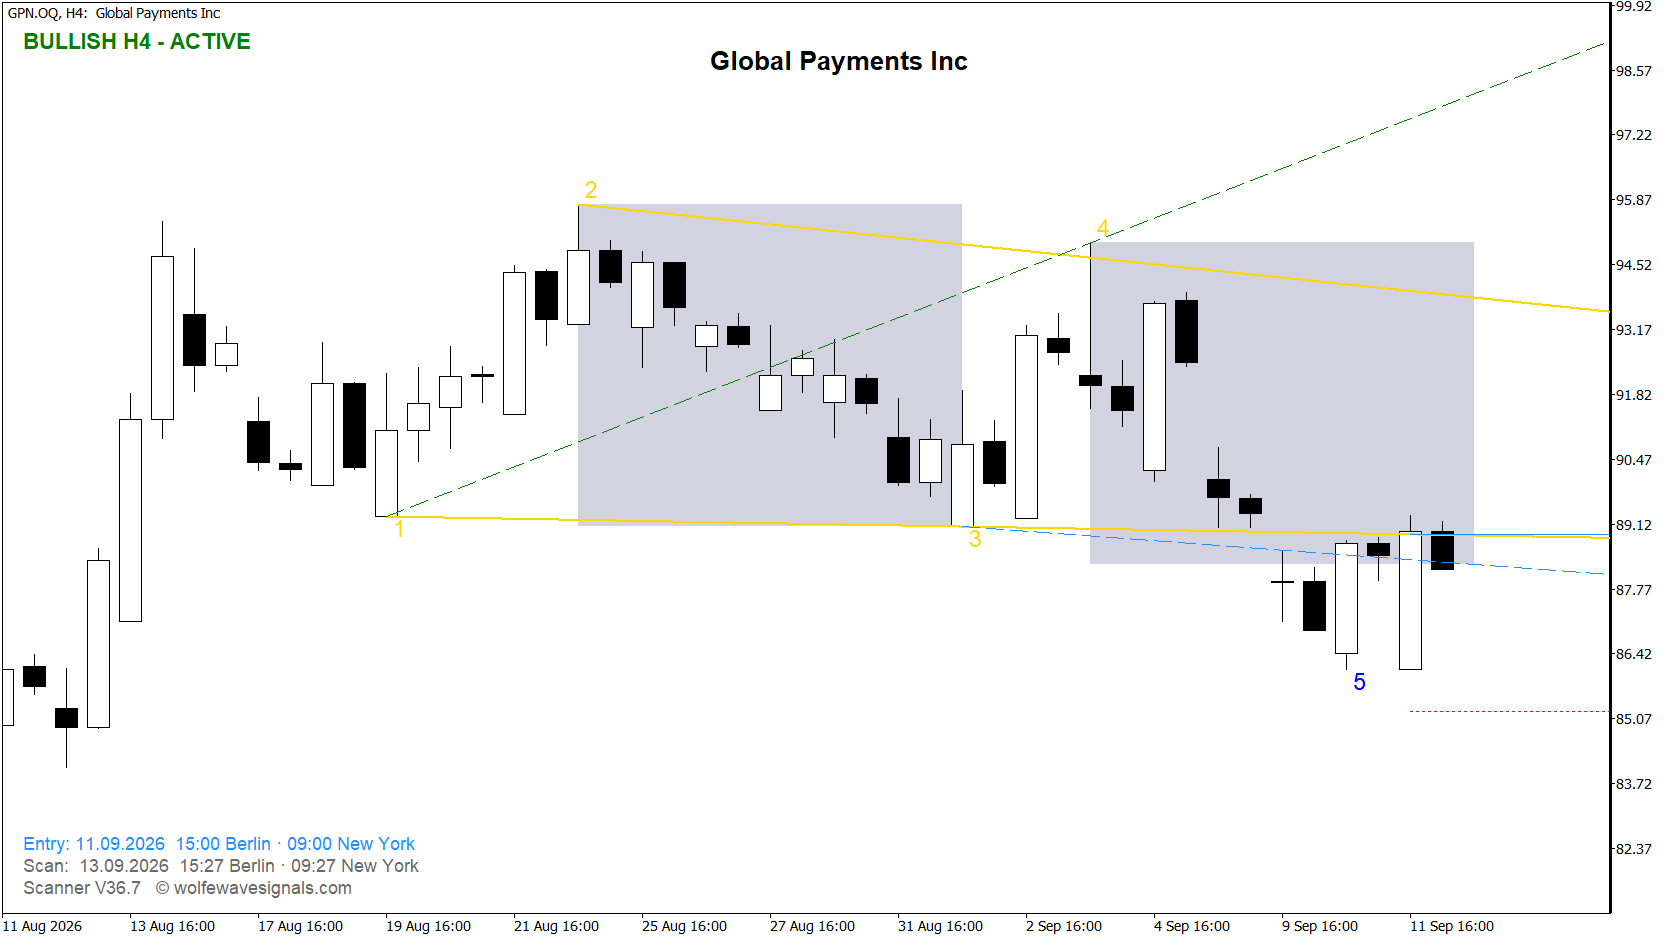Screen dimensions: 1672x940
Task: Click the '9 Sep 16:00' time axis label
Action: 1320,926
